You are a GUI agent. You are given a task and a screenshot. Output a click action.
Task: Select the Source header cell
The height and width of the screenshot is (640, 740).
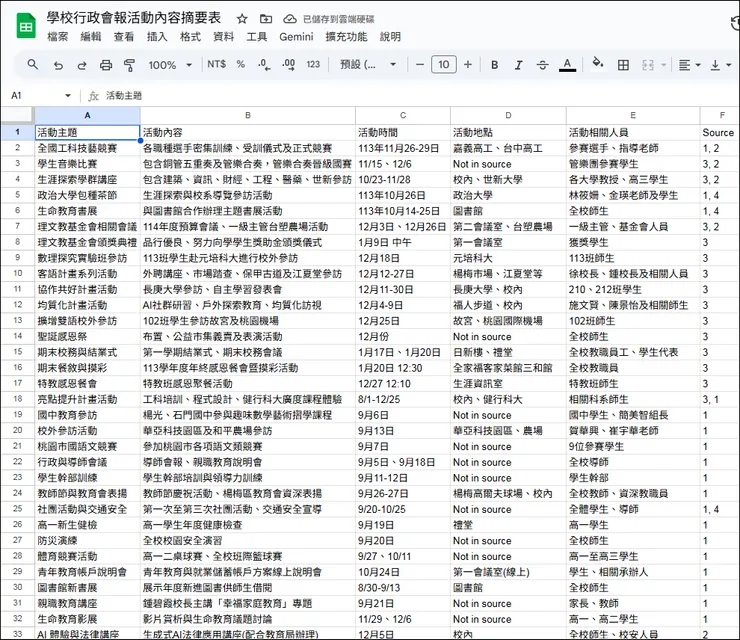(719, 132)
